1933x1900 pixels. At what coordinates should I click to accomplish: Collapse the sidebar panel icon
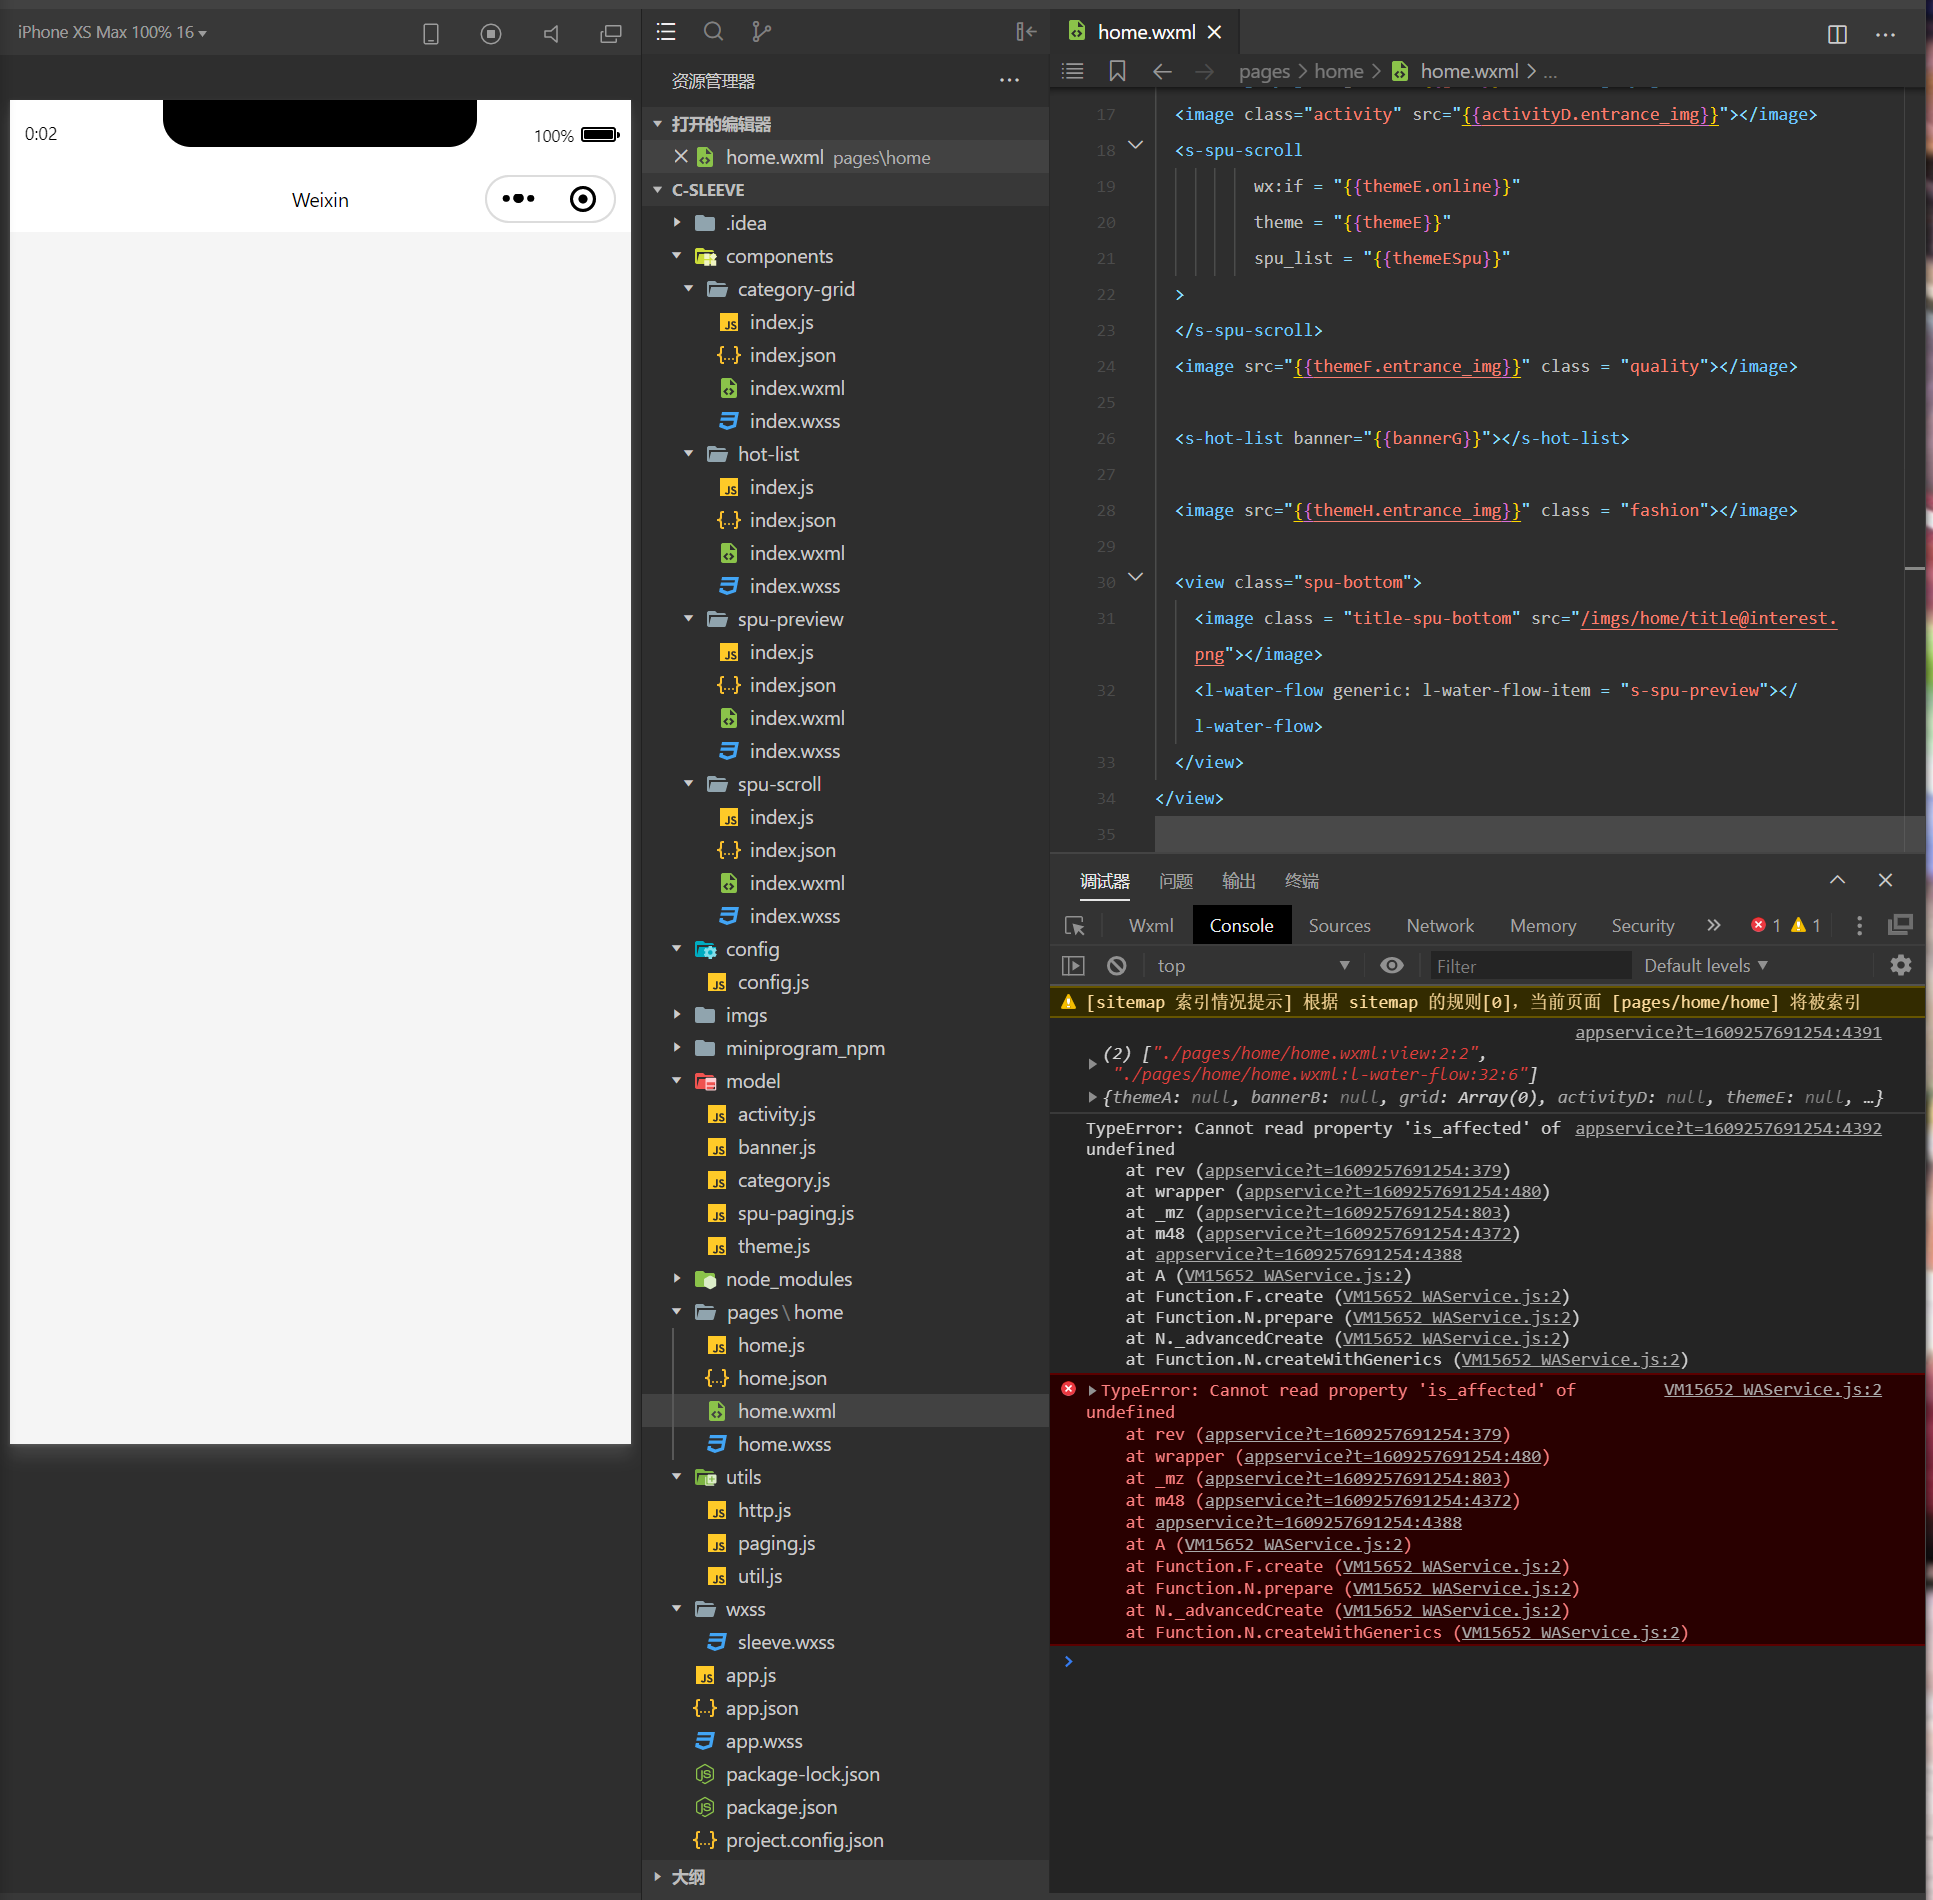pos(1026,32)
